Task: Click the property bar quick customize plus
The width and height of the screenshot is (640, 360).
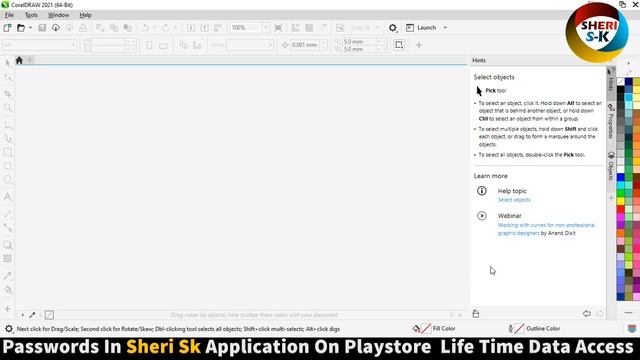Action: click(x=419, y=45)
